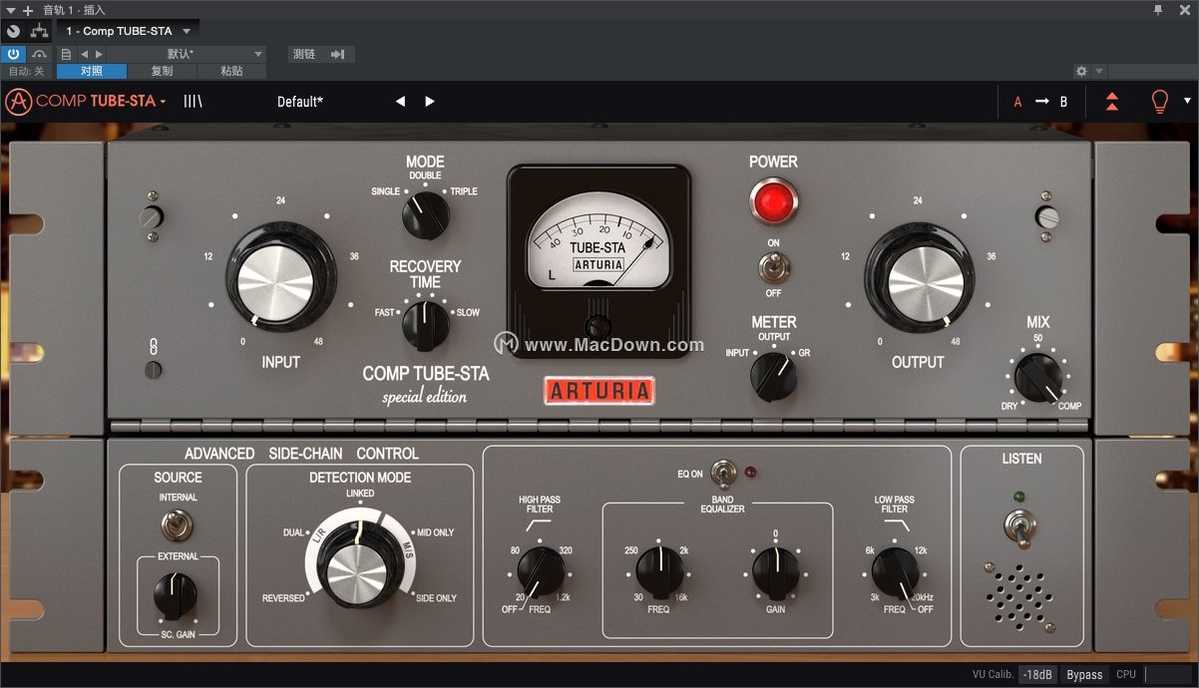This screenshot has width=1199, height=688.
Task: Copy A to B with arrow
Action: (x=1042, y=101)
